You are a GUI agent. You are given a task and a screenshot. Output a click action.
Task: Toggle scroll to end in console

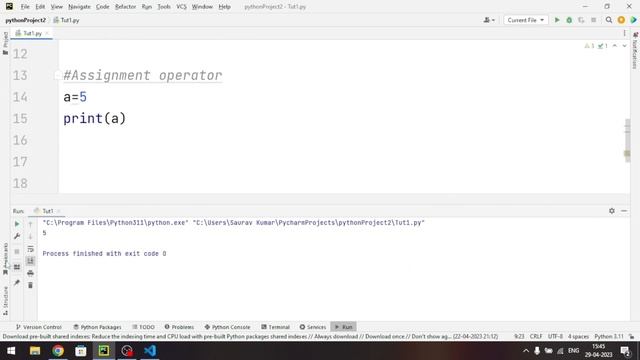point(30,261)
